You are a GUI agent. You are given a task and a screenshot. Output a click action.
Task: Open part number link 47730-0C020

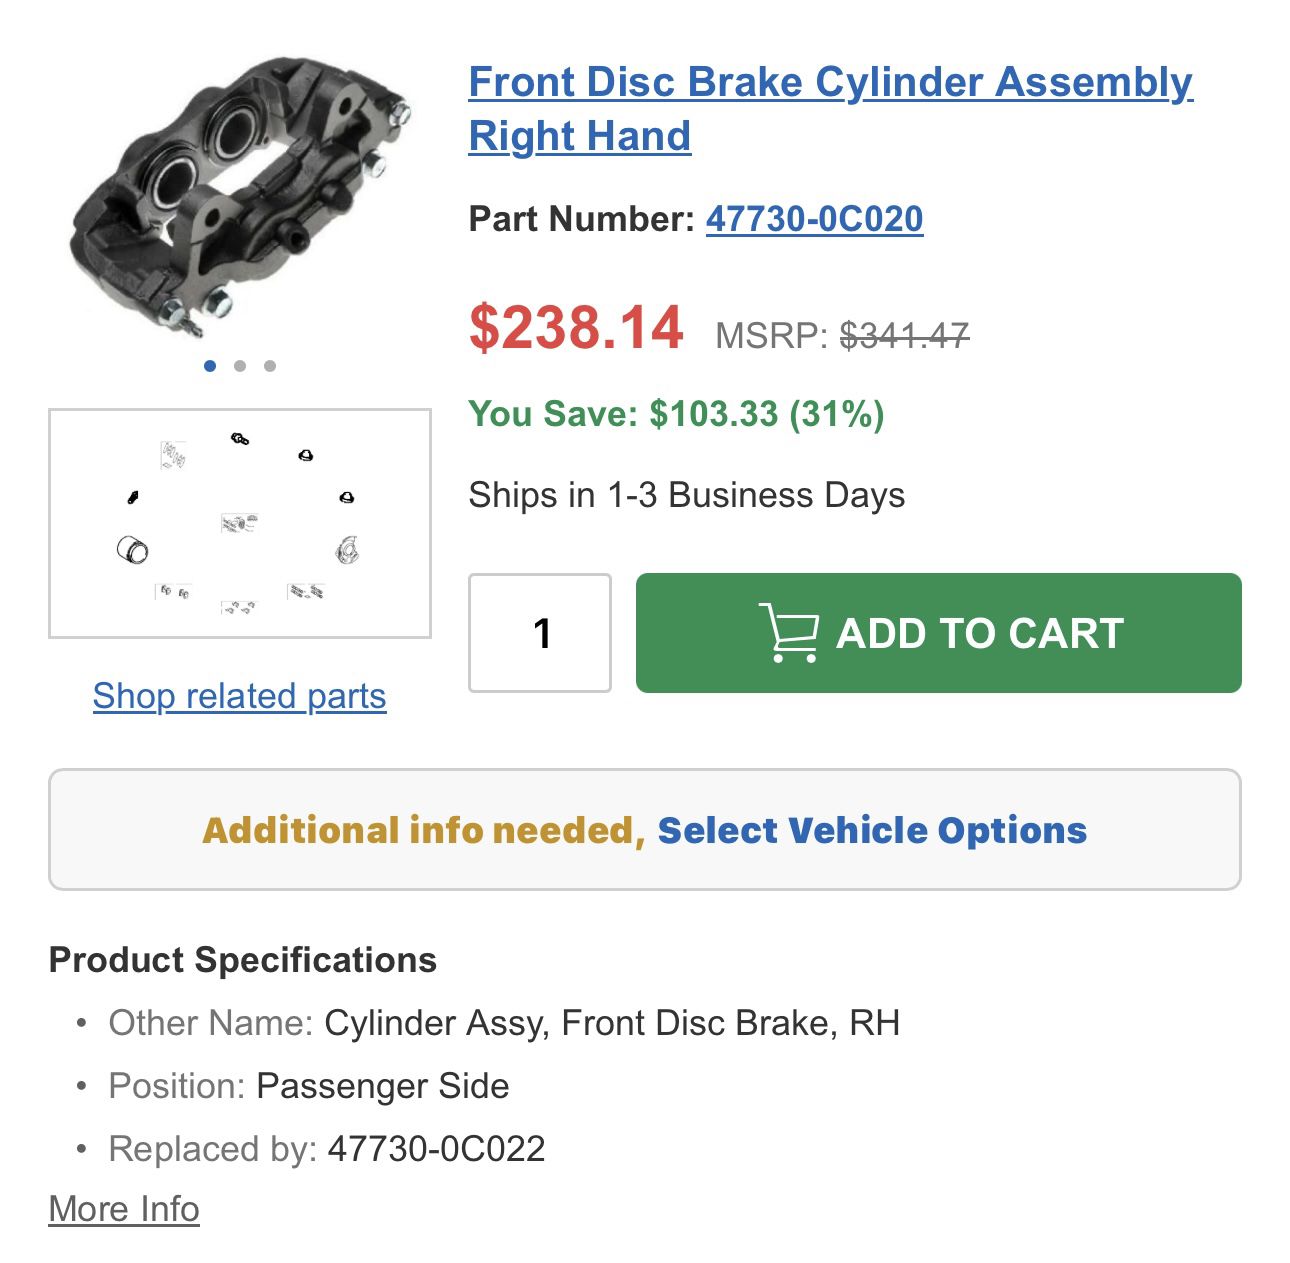coord(815,219)
